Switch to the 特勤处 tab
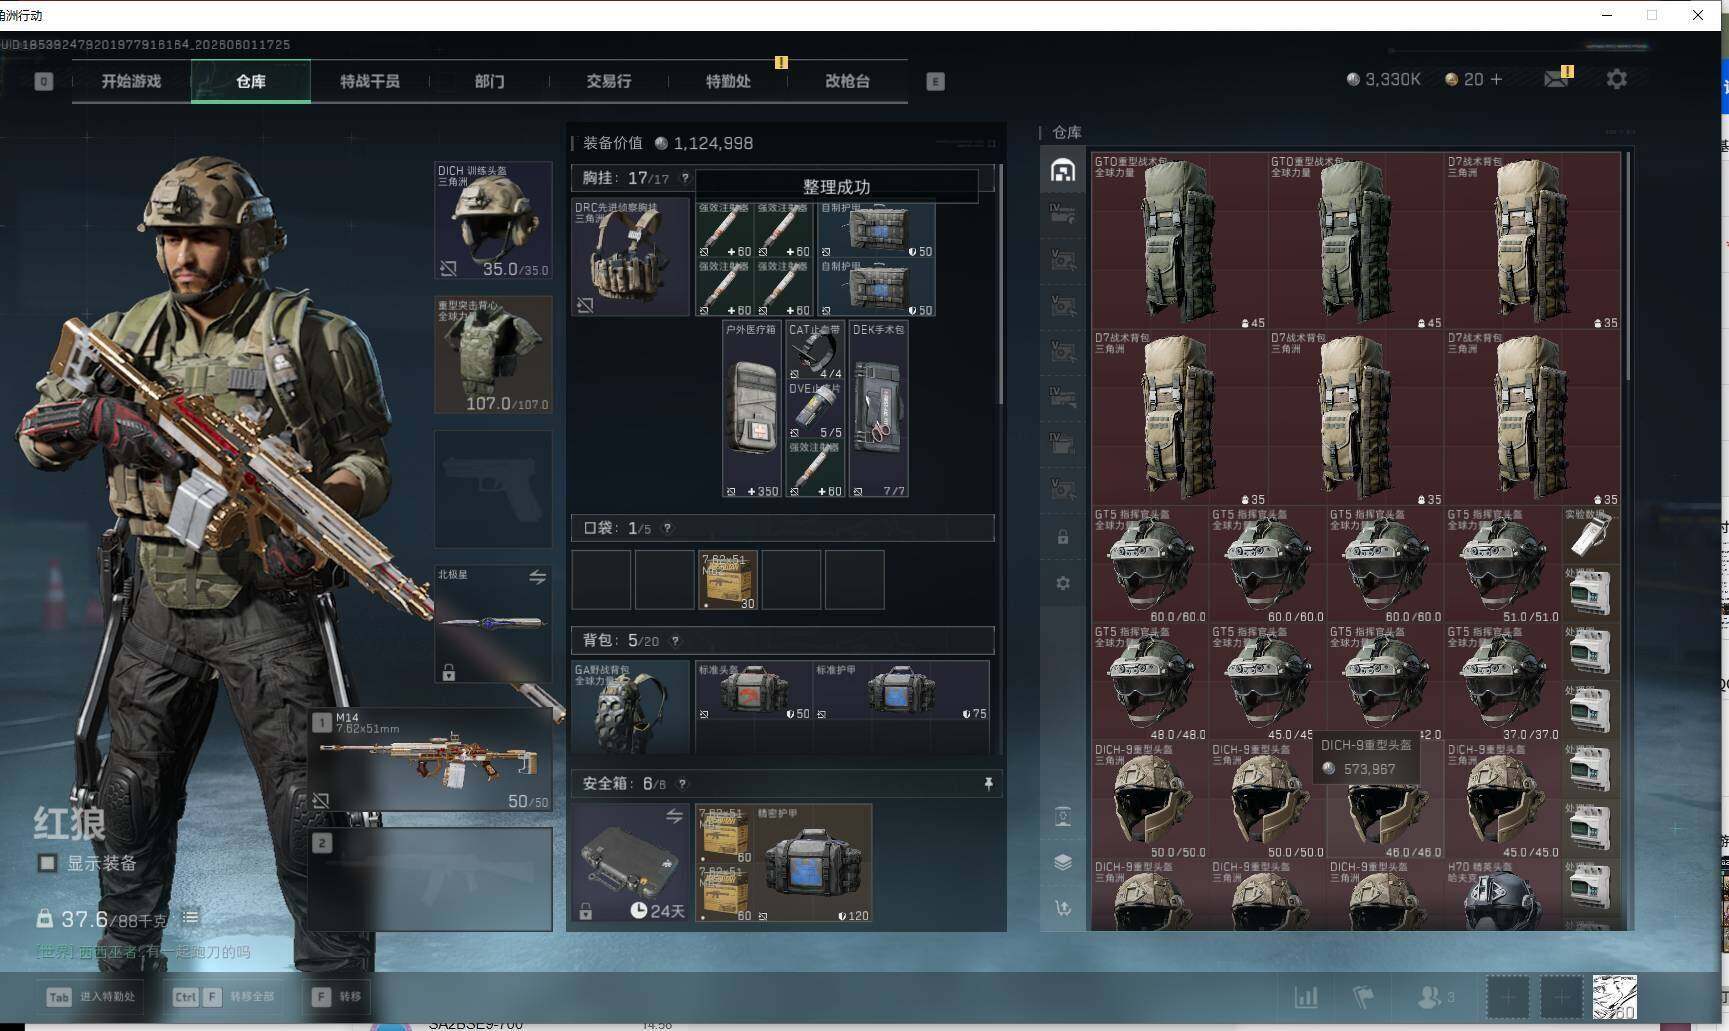The width and height of the screenshot is (1729, 1031). click(x=728, y=81)
